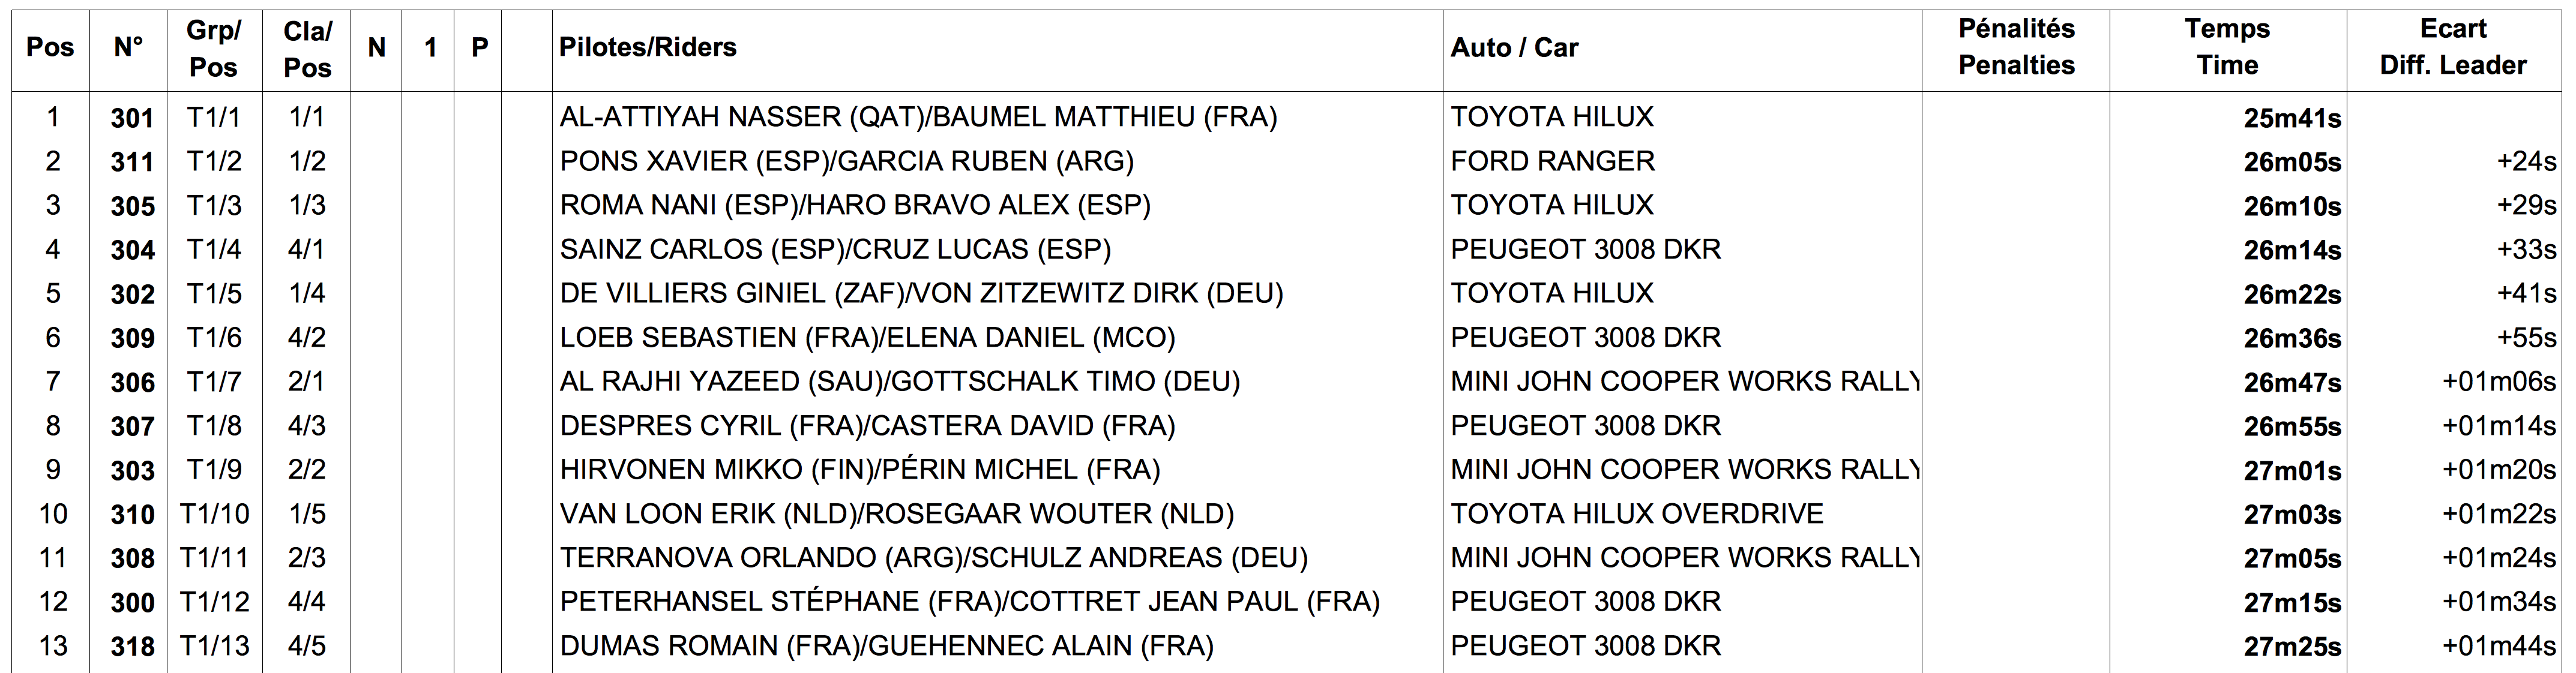Image resolution: width=2576 pixels, height=673 pixels.
Task: Click the leader time 25m41s
Action: click(x=2291, y=118)
